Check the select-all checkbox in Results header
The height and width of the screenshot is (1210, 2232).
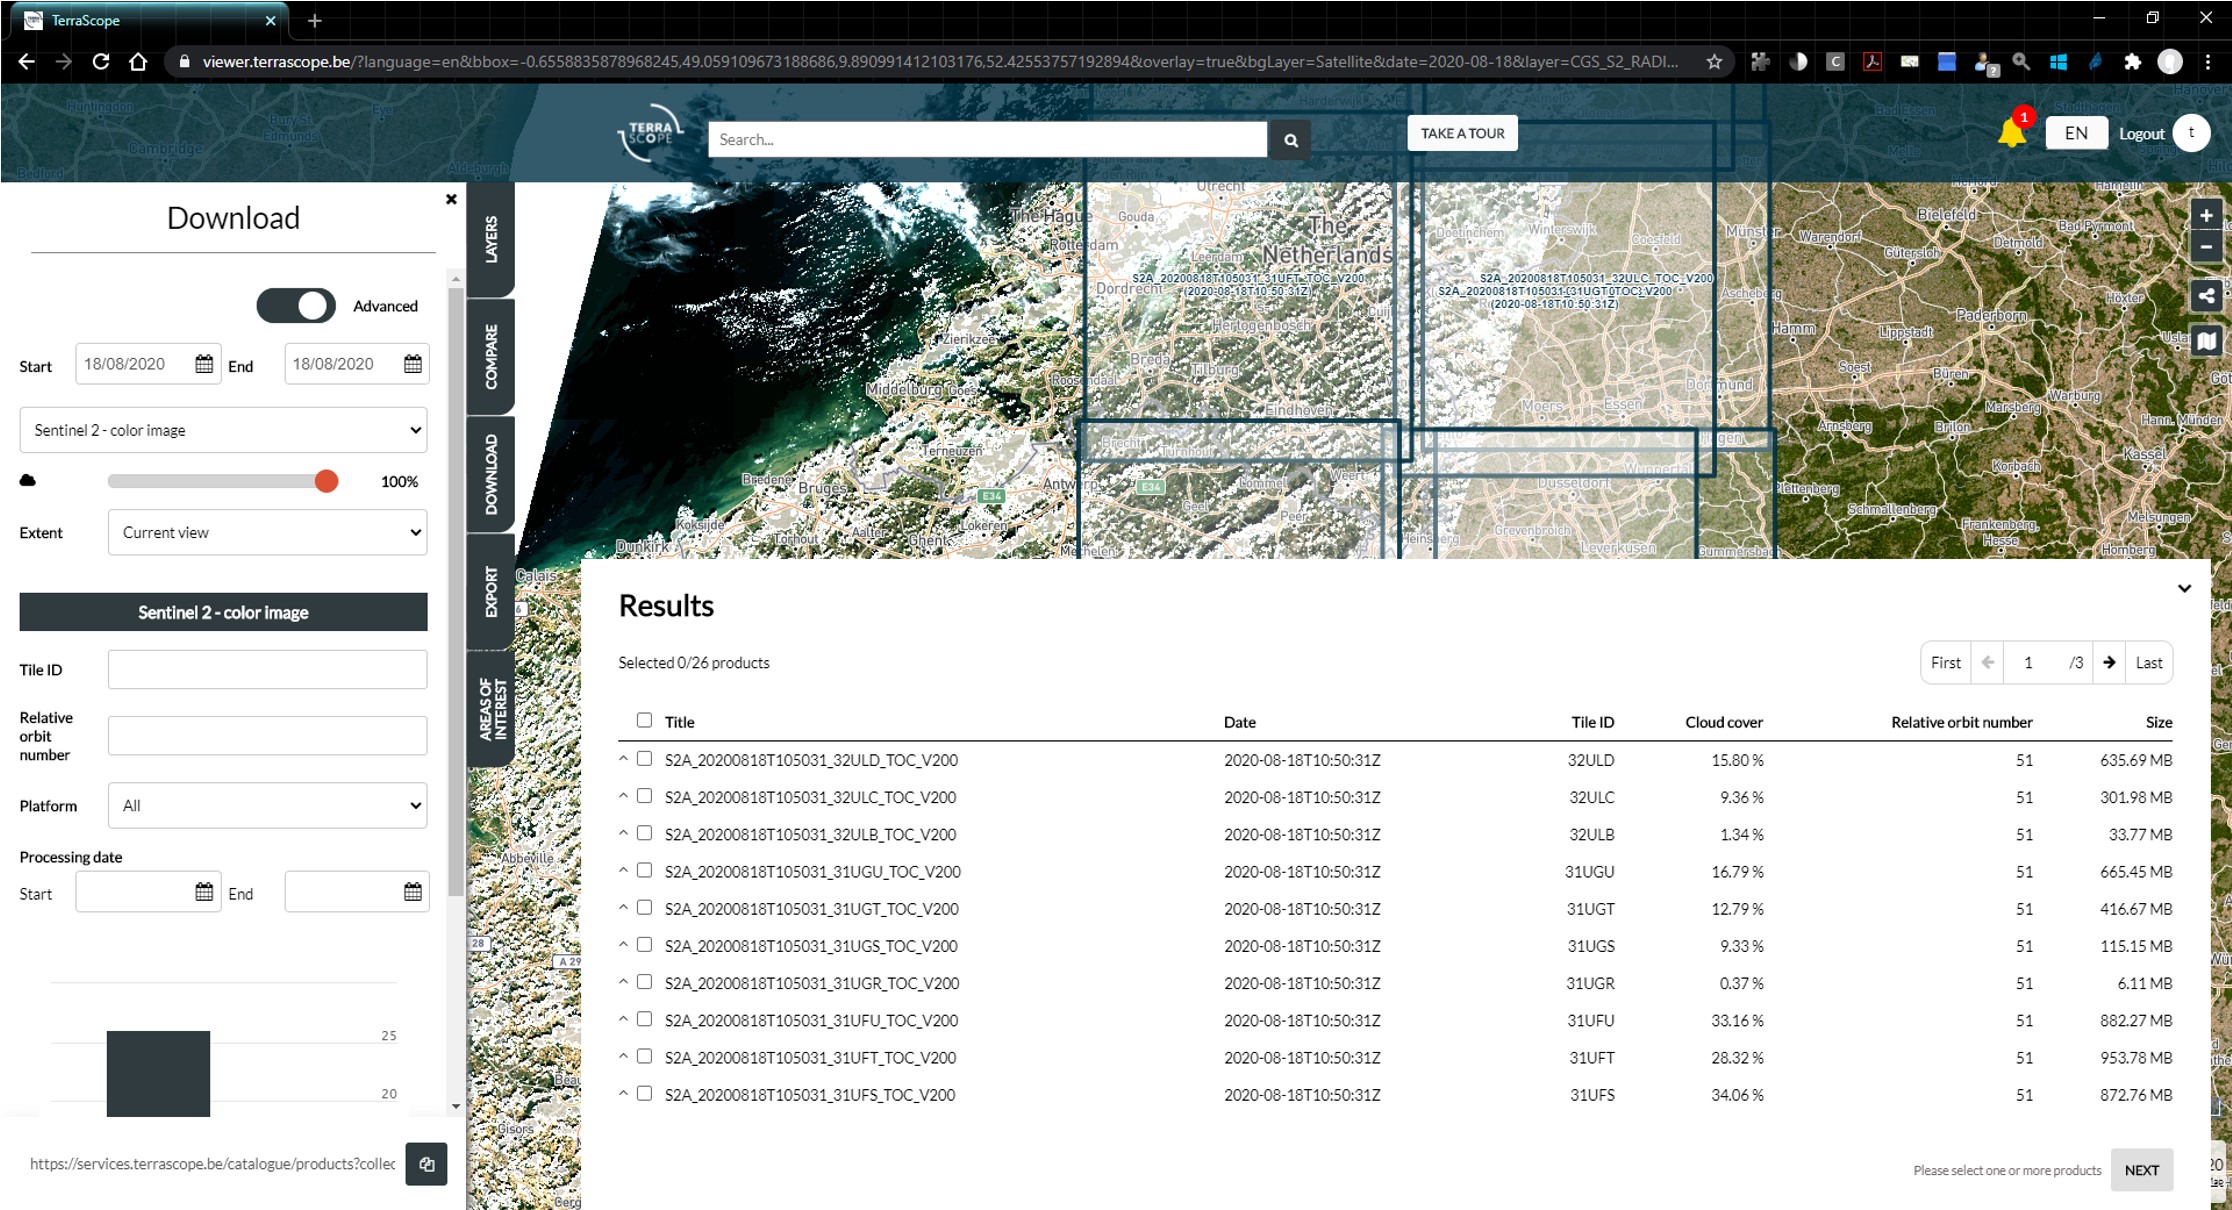click(645, 720)
